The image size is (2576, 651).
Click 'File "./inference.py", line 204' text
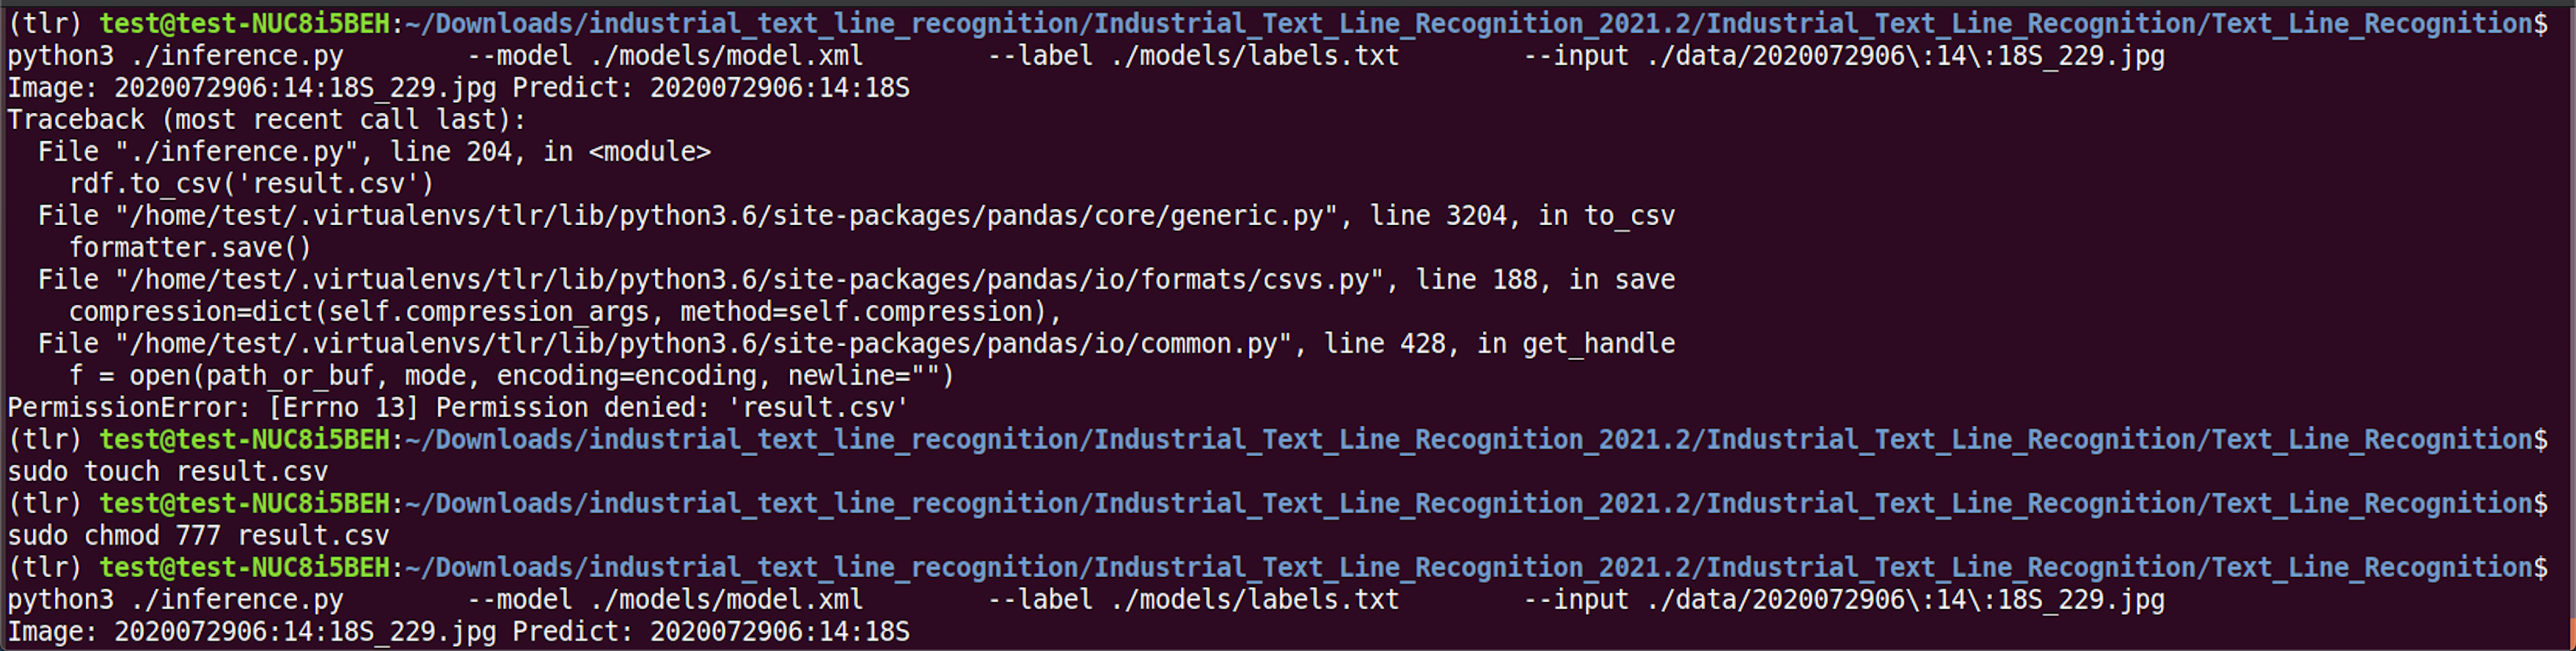coord(275,152)
